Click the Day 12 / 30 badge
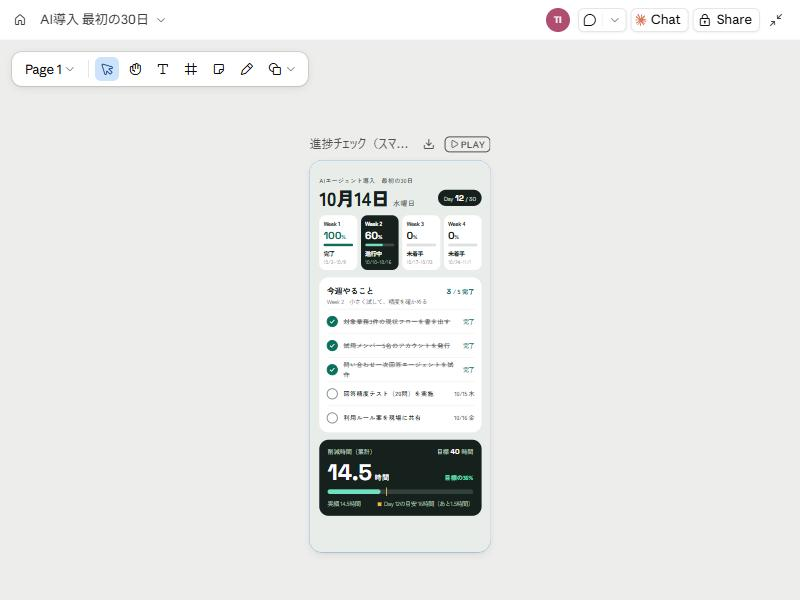Viewport: 800px width, 600px height. [460, 198]
